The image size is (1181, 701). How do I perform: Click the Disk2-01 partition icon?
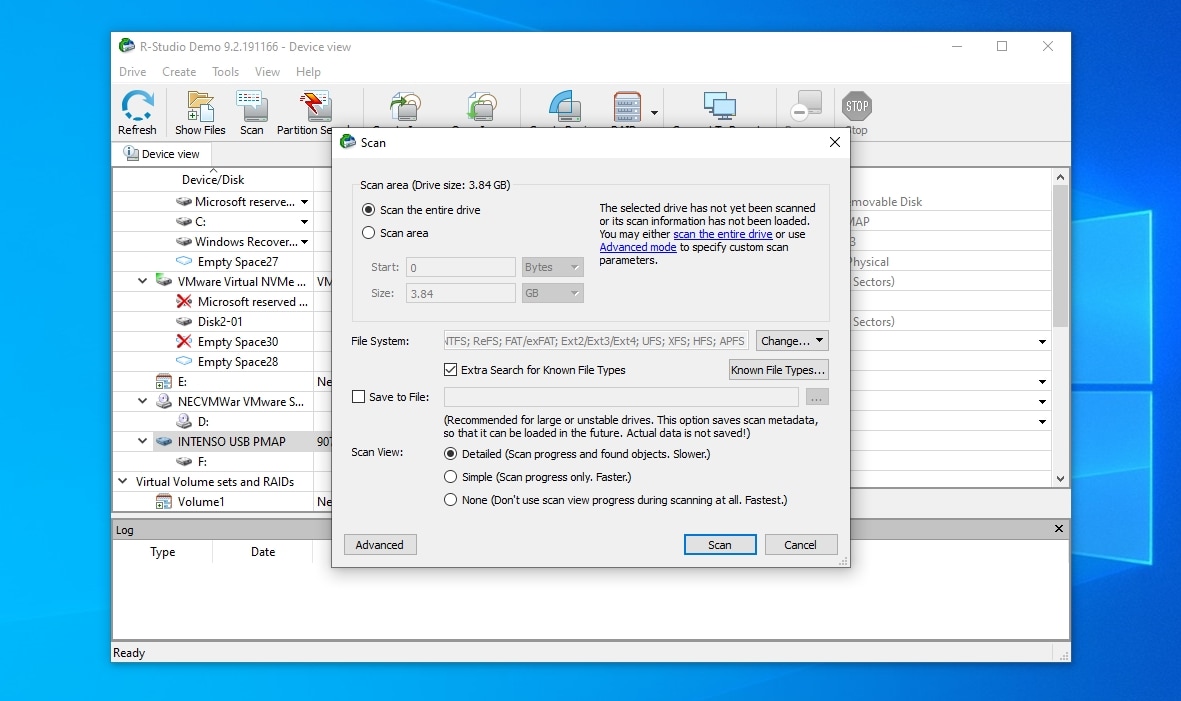[x=184, y=322]
